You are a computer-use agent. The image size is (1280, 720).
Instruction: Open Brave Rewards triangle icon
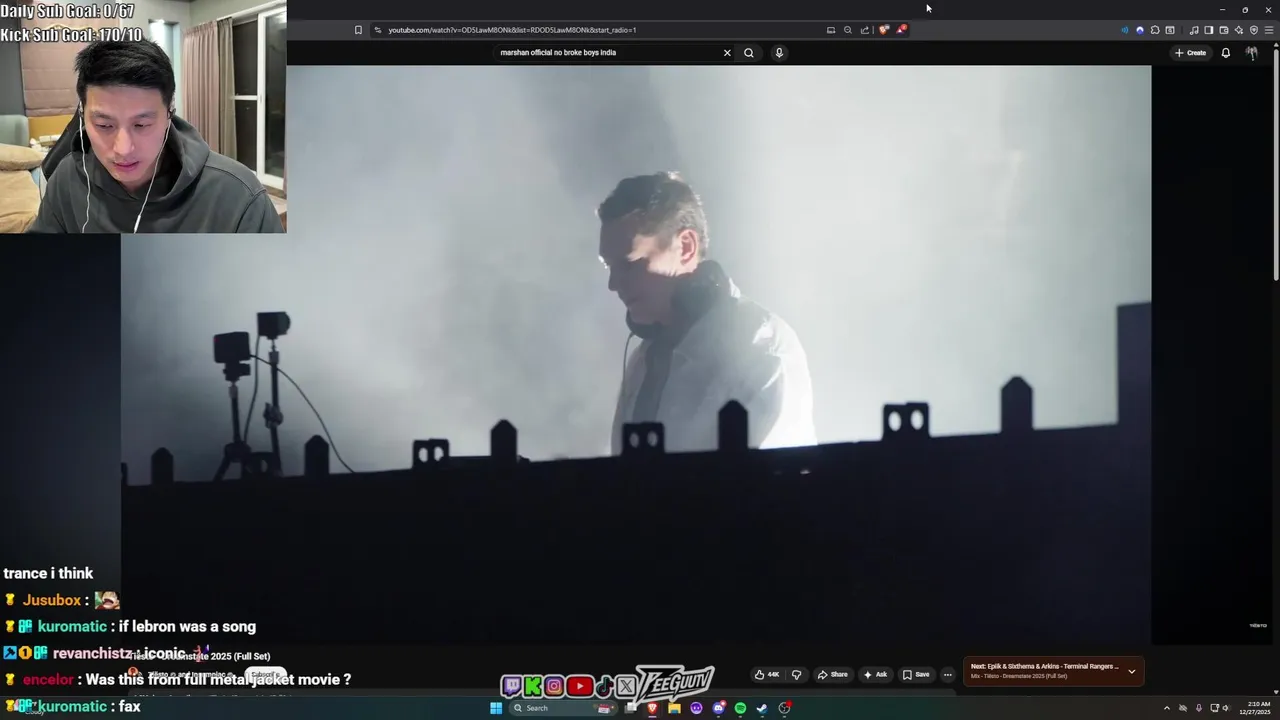(x=901, y=29)
